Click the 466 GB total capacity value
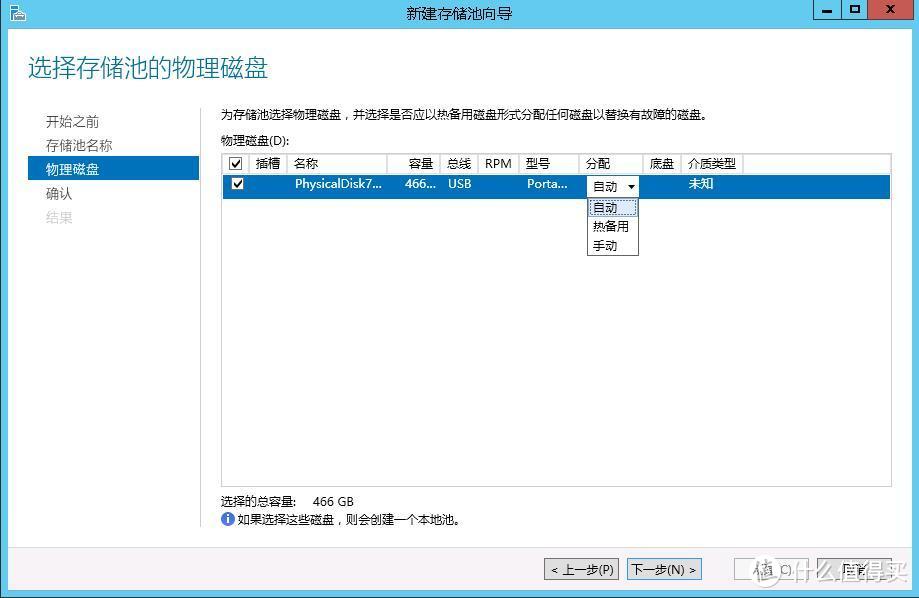The height and width of the screenshot is (598, 919). pyautogui.click(x=333, y=501)
